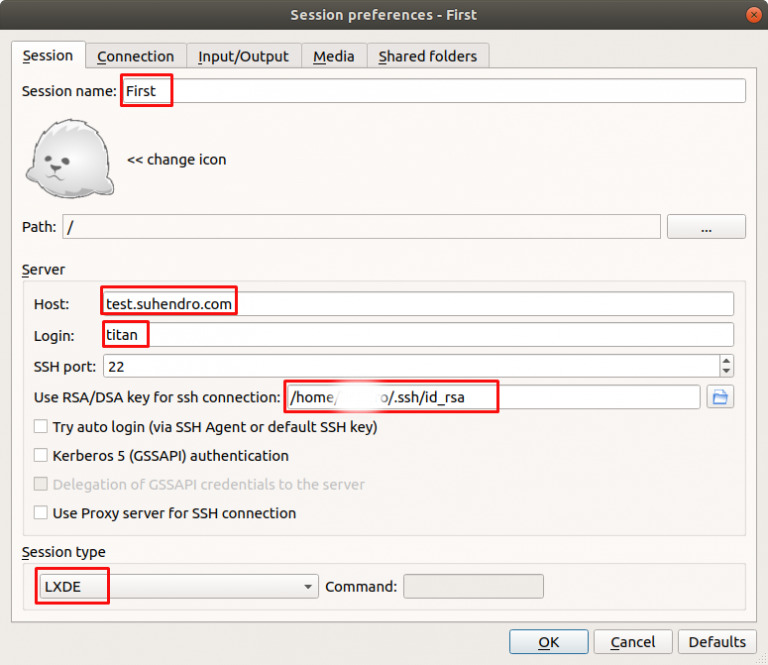Click the path browse "..." button
This screenshot has height=665, width=768.
706,228
